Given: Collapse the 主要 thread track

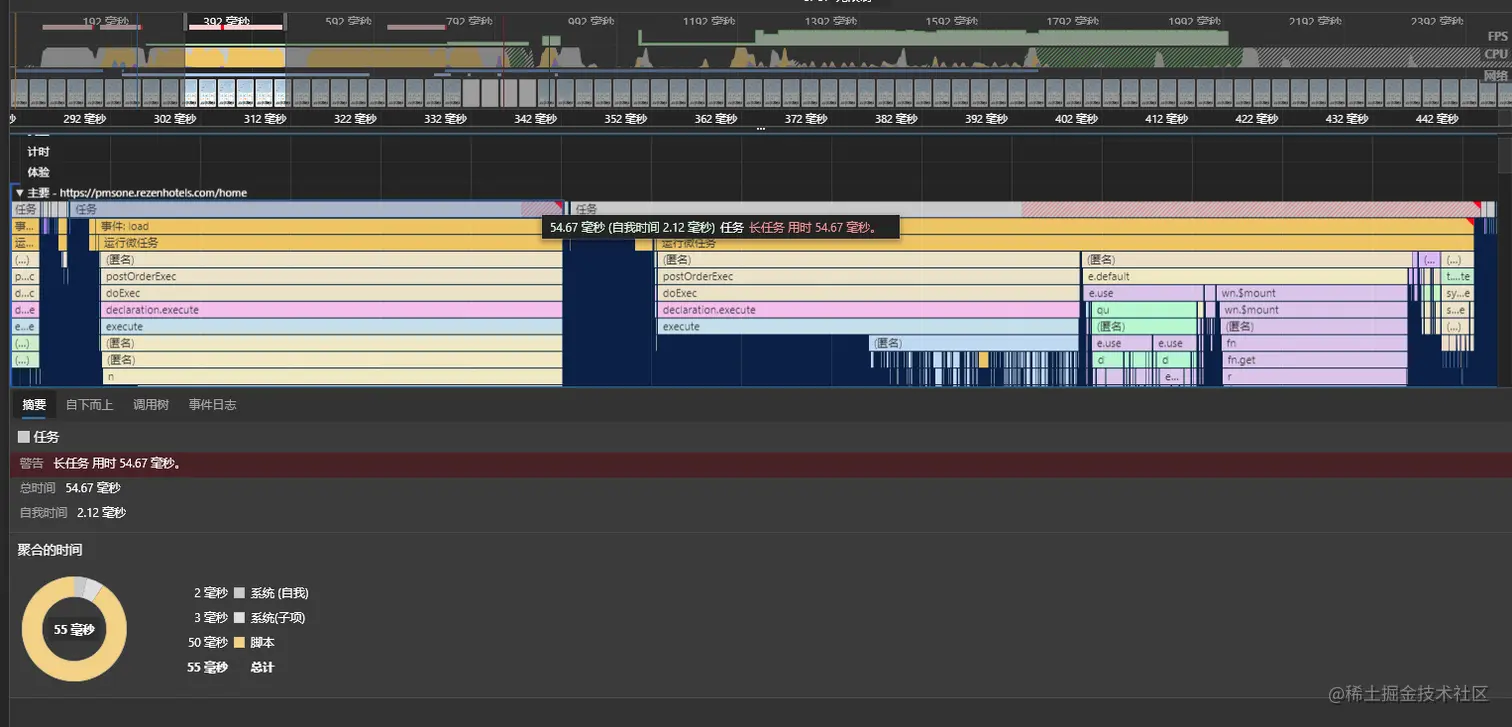Looking at the screenshot, I should (19, 192).
